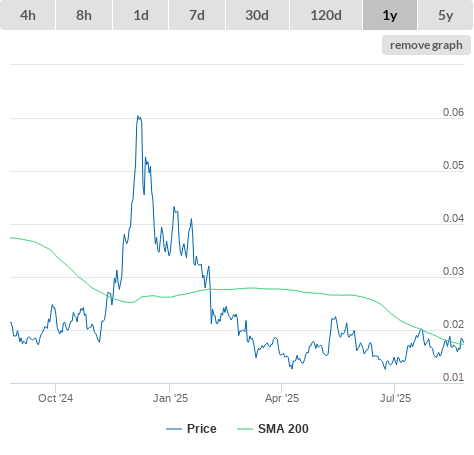This screenshot has width=474, height=455.
Task: Switch to the 8h time range
Action: click(84, 15)
